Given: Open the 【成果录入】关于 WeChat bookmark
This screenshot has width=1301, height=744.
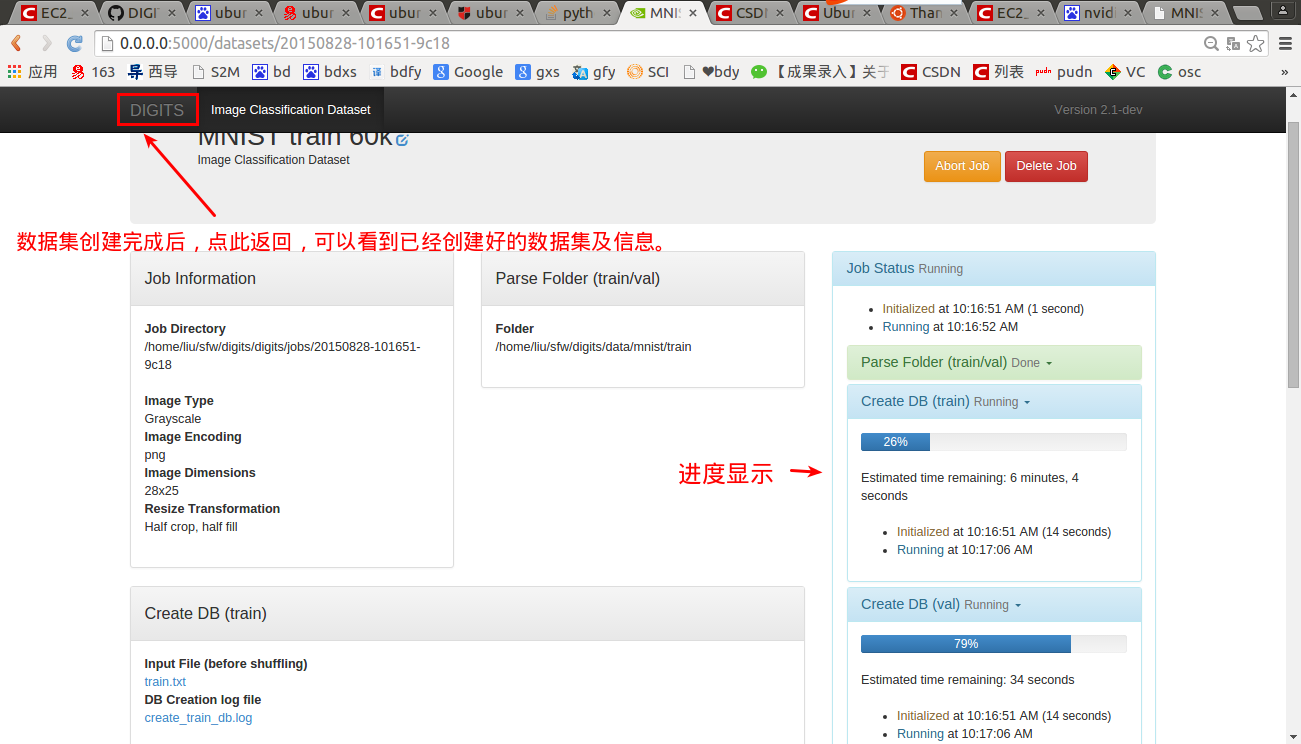Looking at the screenshot, I should (x=820, y=72).
